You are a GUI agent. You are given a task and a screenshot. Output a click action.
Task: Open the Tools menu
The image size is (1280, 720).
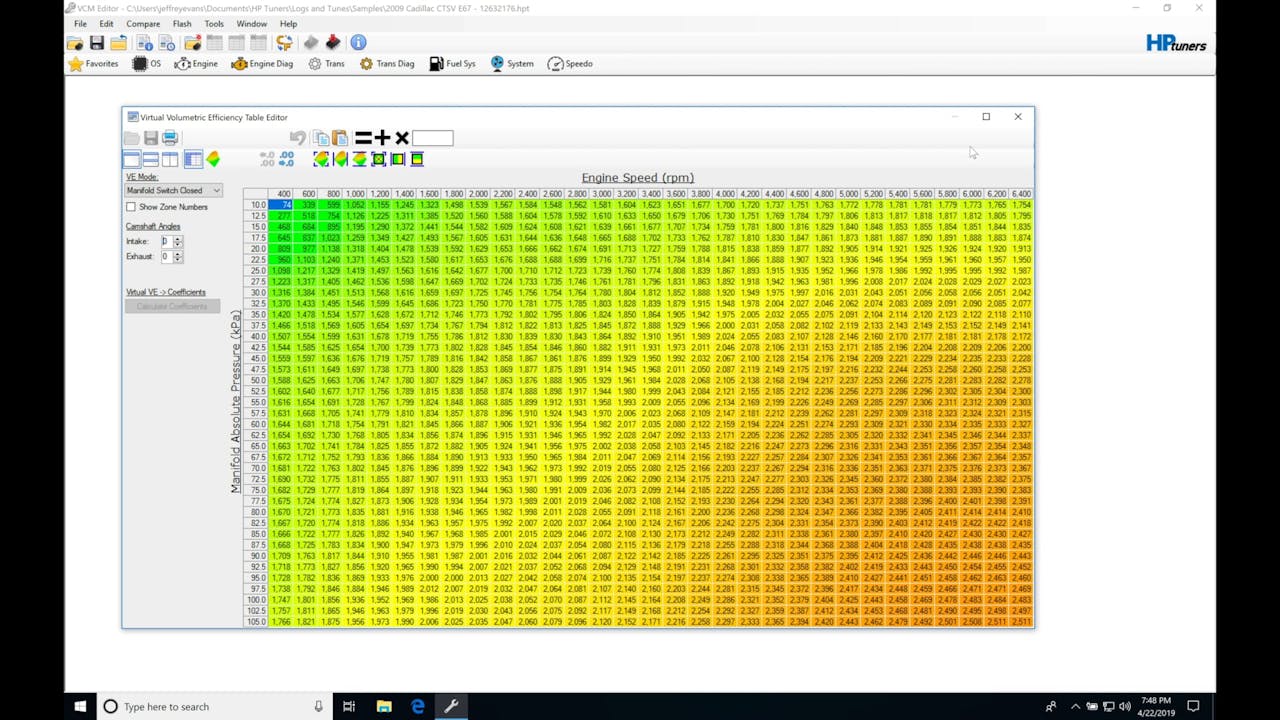coord(214,24)
